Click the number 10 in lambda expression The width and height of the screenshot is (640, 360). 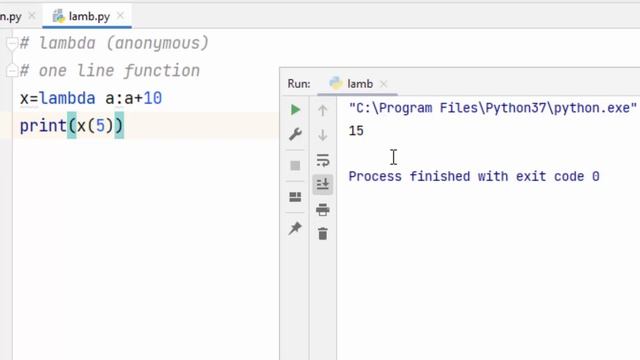[153, 98]
